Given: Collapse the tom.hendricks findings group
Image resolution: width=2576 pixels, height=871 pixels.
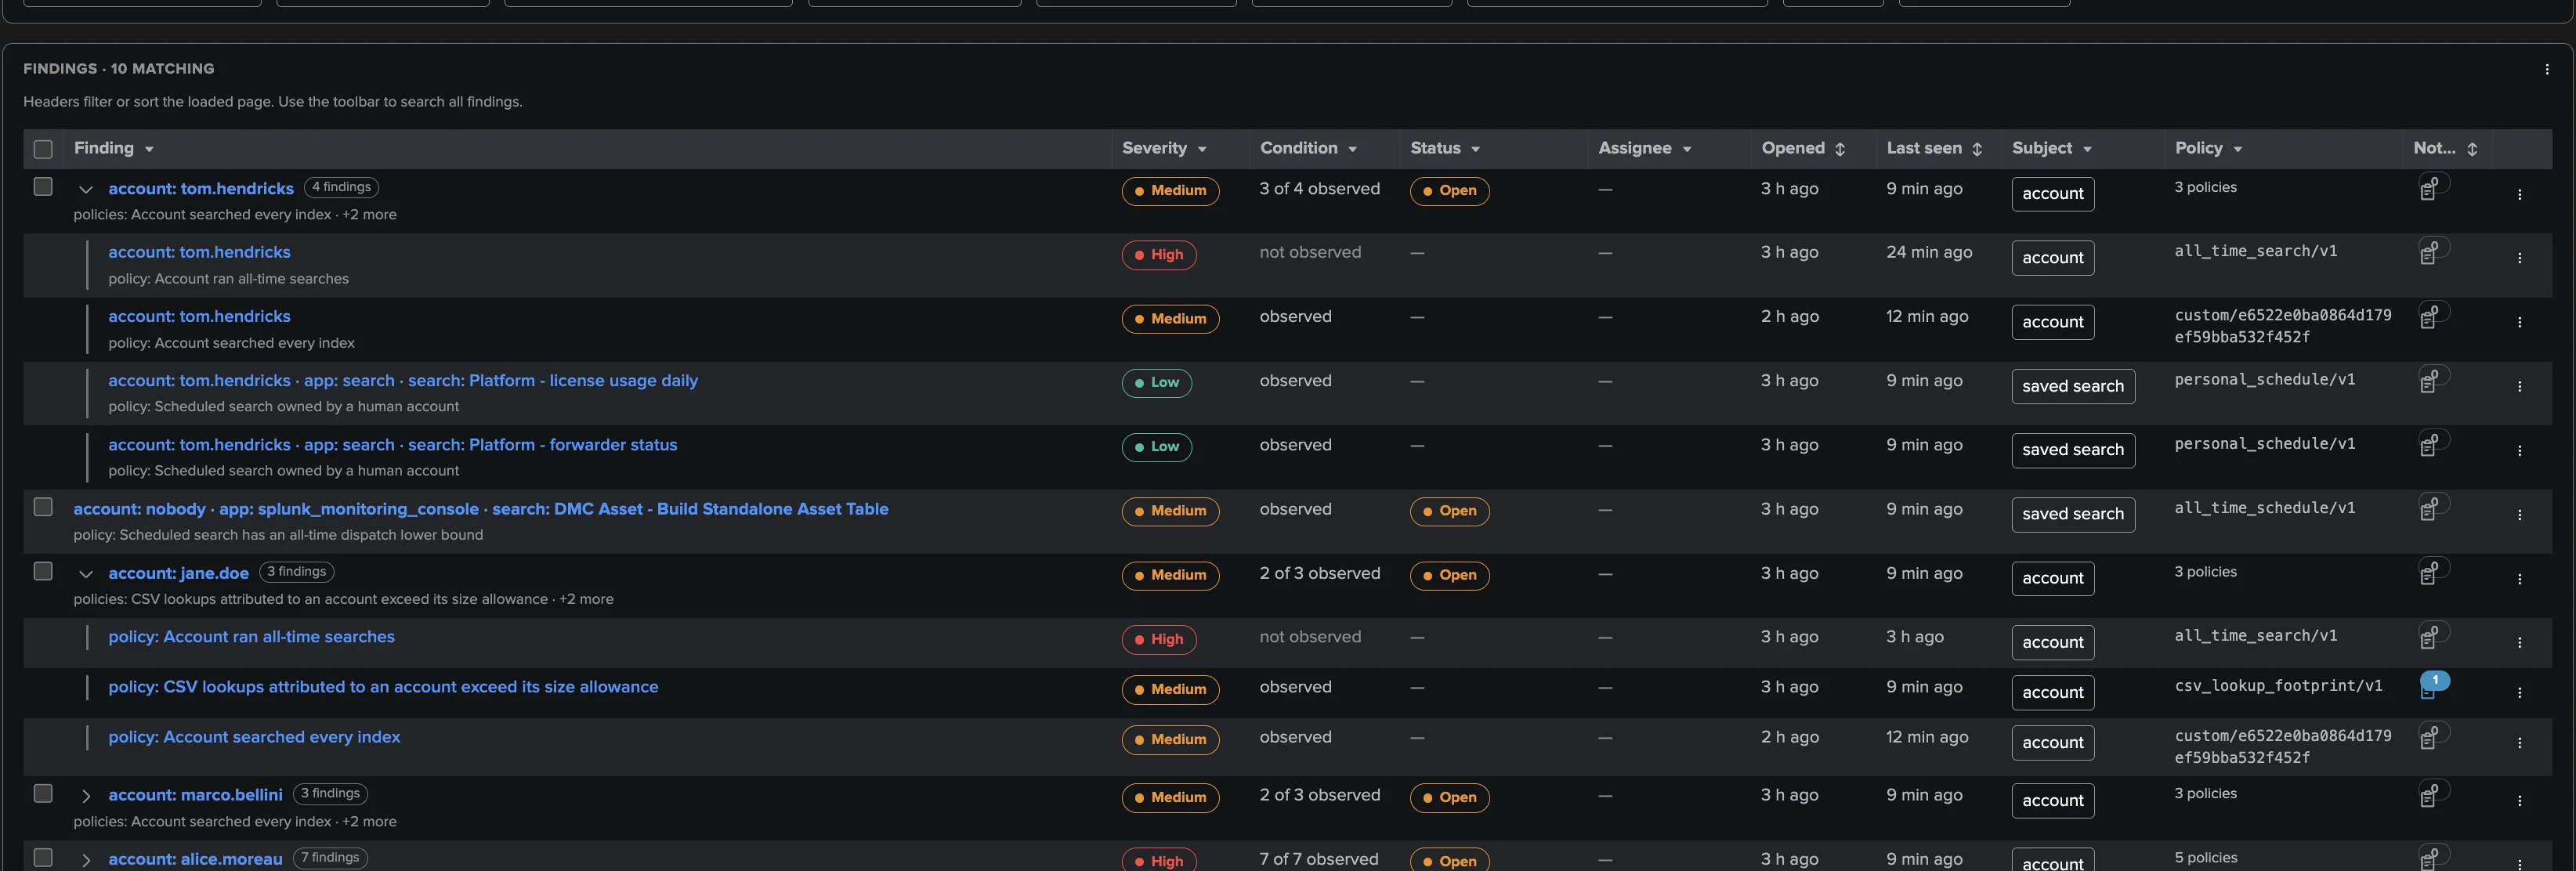Looking at the screenshot, I should [86, 189].
